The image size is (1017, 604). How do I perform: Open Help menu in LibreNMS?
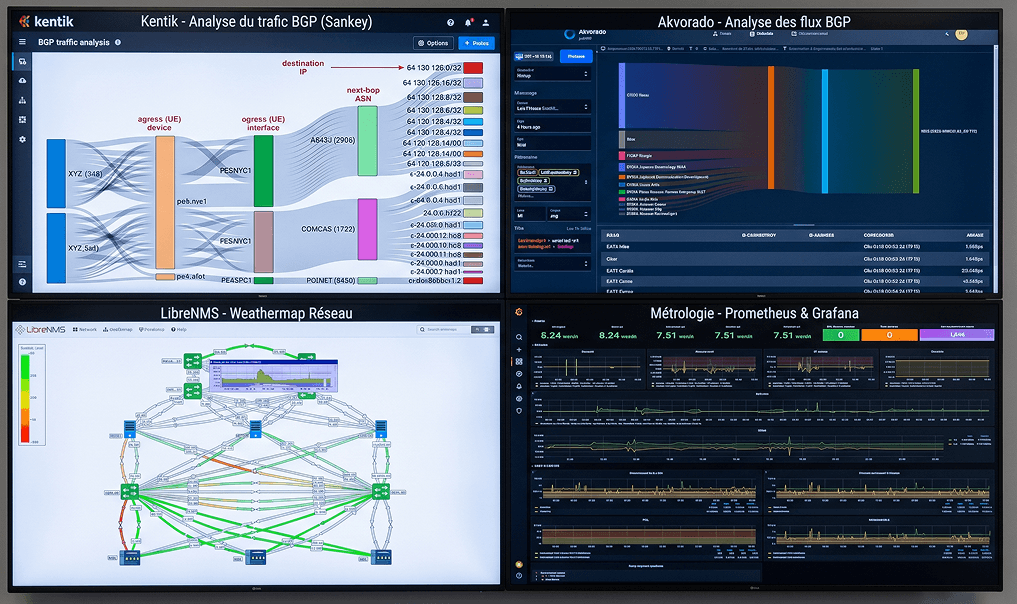179,330
